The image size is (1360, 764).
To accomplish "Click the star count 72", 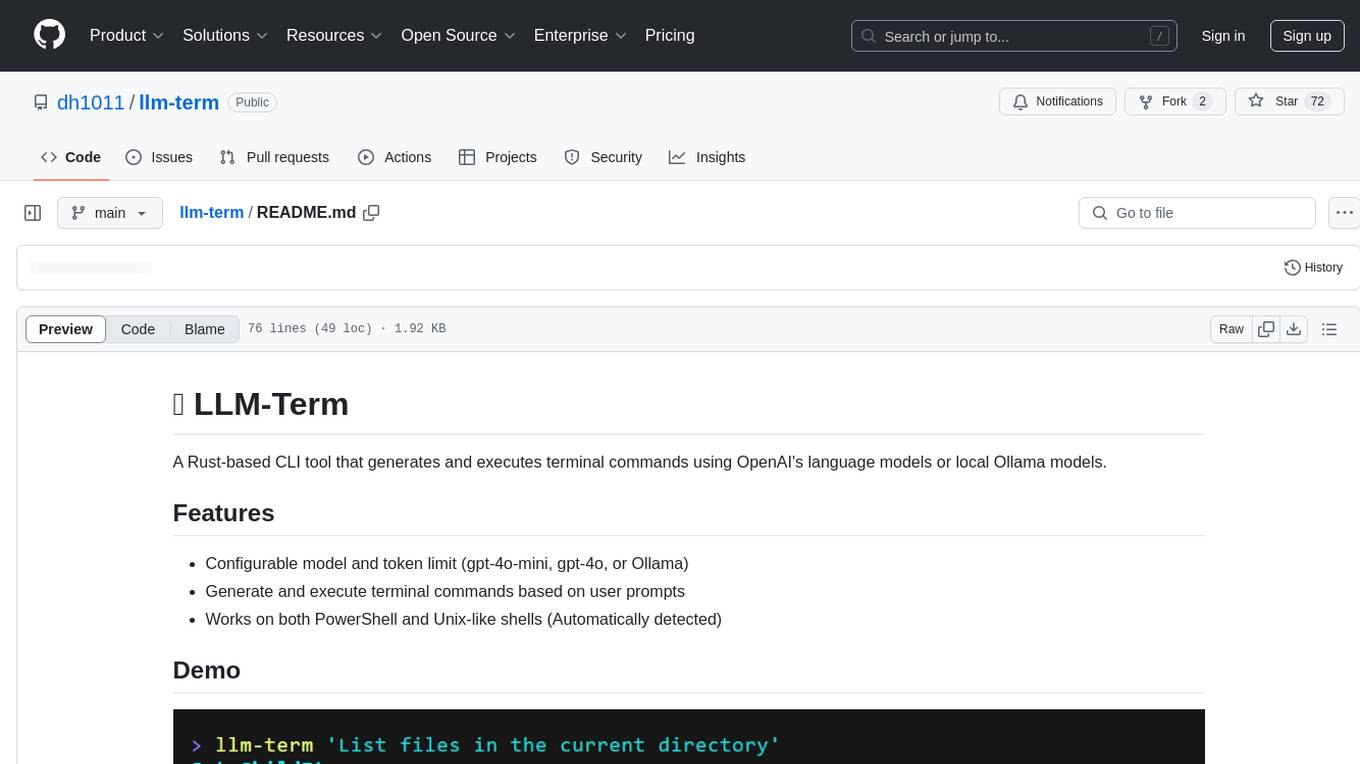I will pyautogui.click(x=1317, y=101).
